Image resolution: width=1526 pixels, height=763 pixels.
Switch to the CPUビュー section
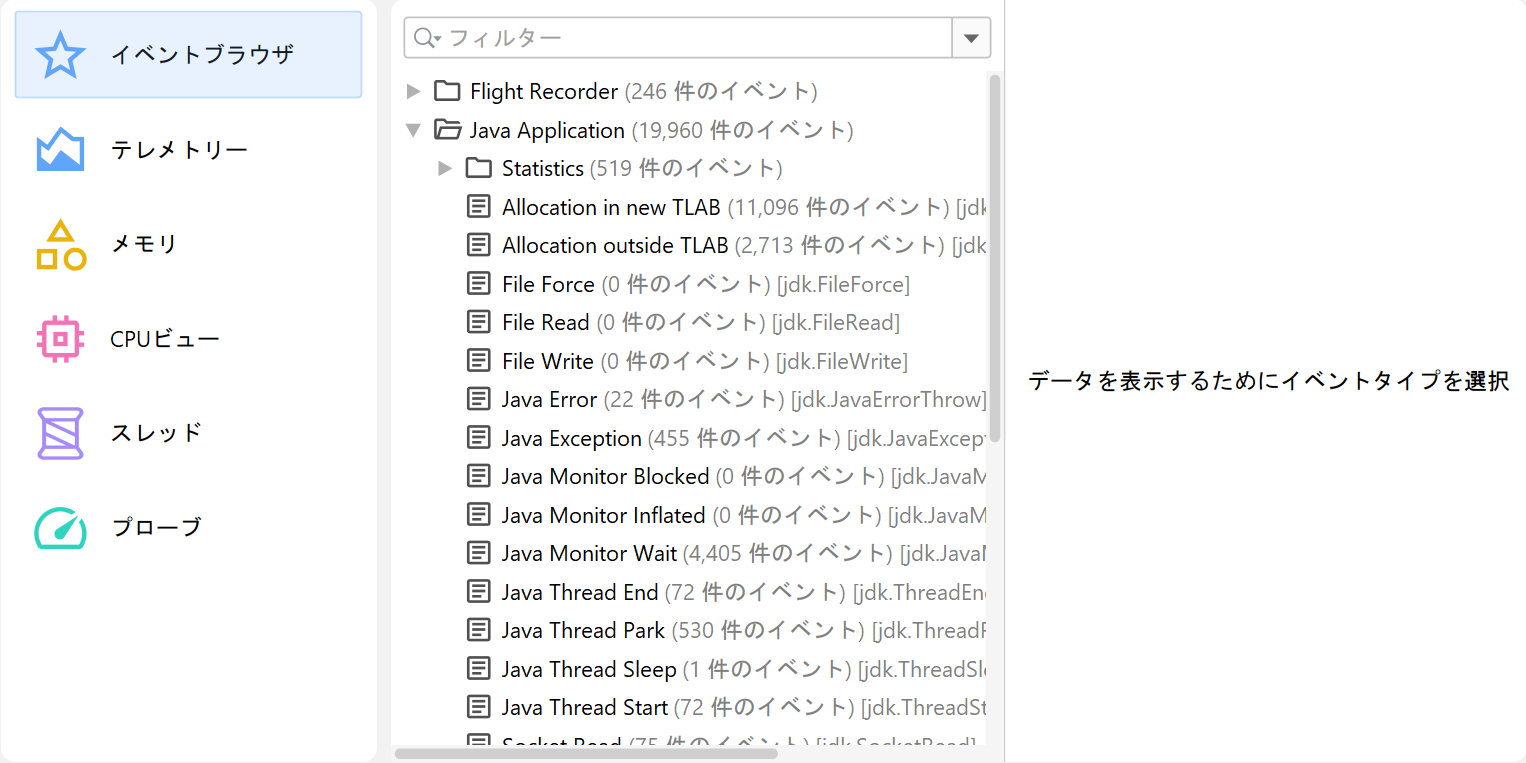[x=188, y=338]
